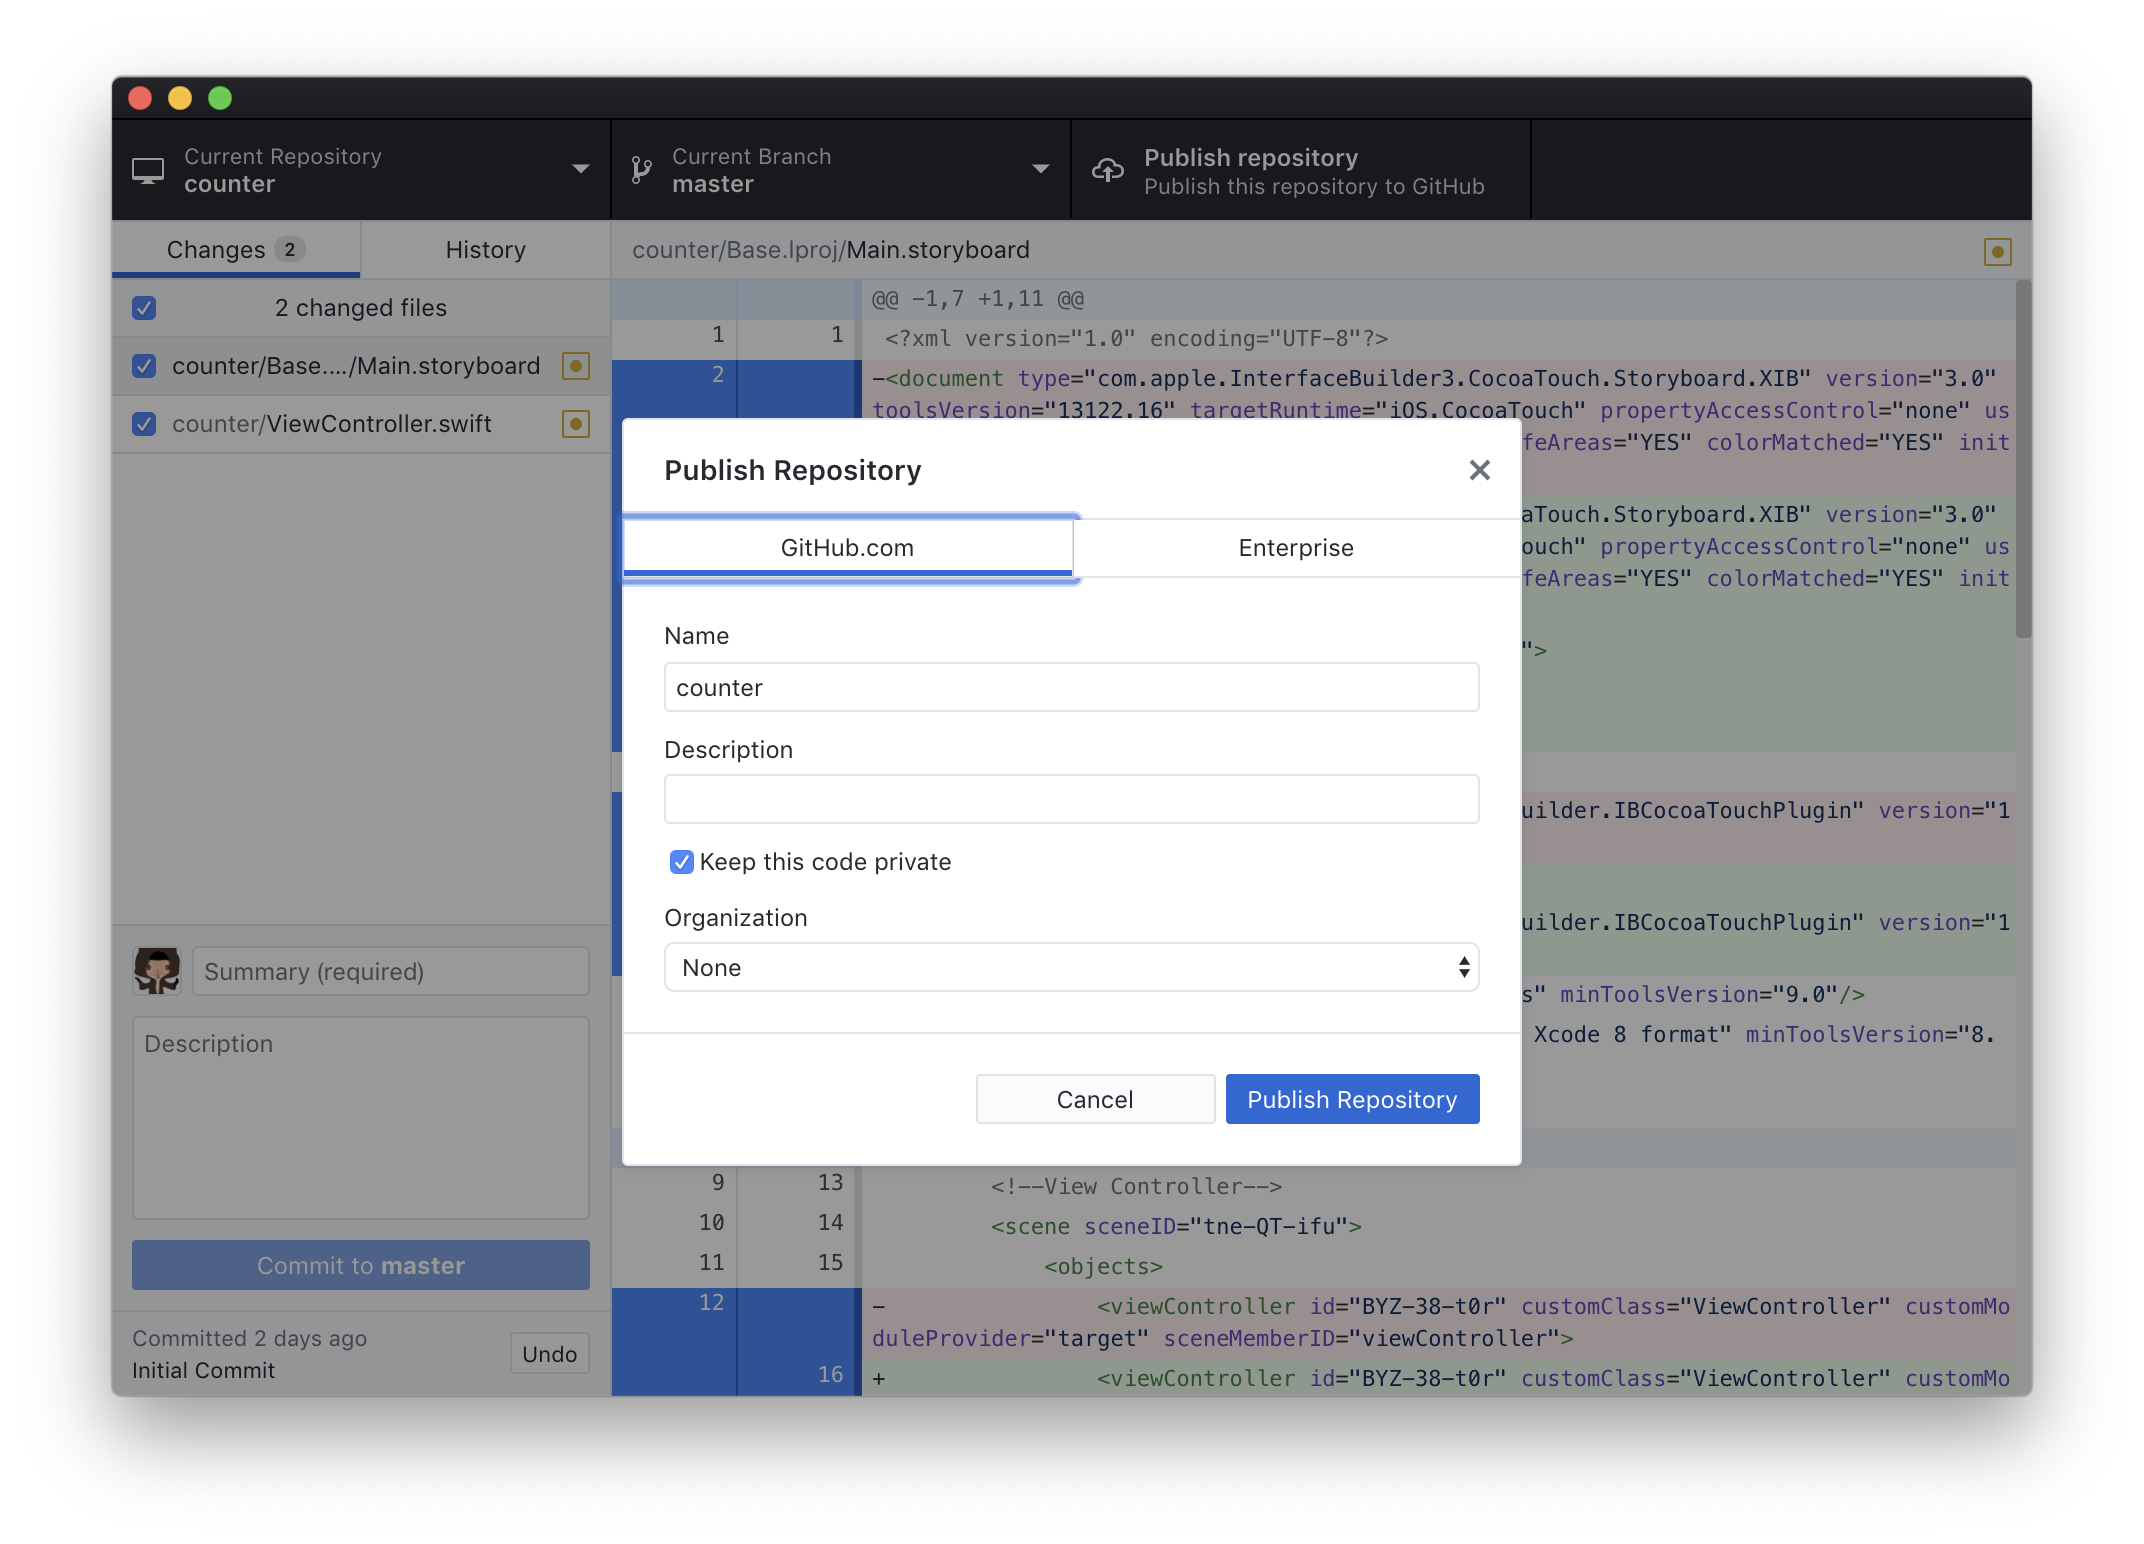Click modified icon in diff header
2144x1544 pixels.
(x=1997, y=252)
